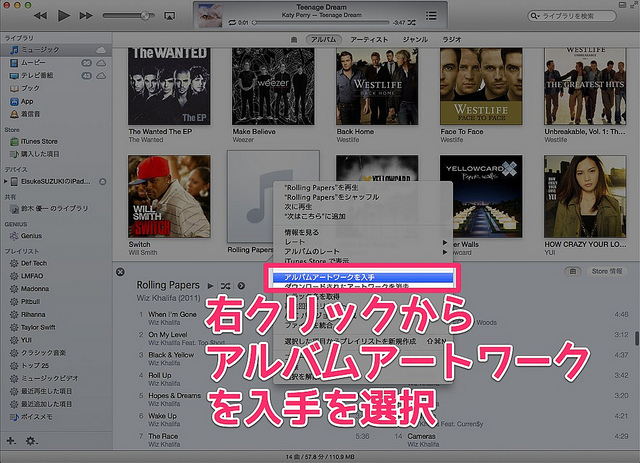Switch to the ジャンル tab
Image resolution: width=640 pixels, height=463 pixels.
[x=415, y=40]
